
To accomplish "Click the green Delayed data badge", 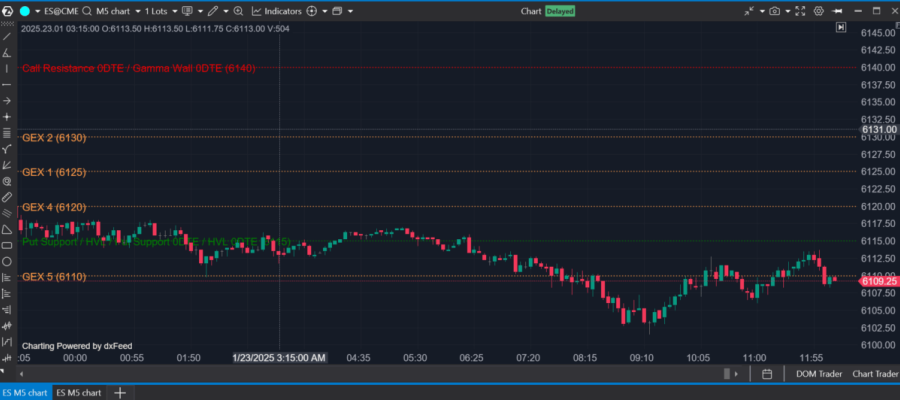I will (x=560, y=11).
